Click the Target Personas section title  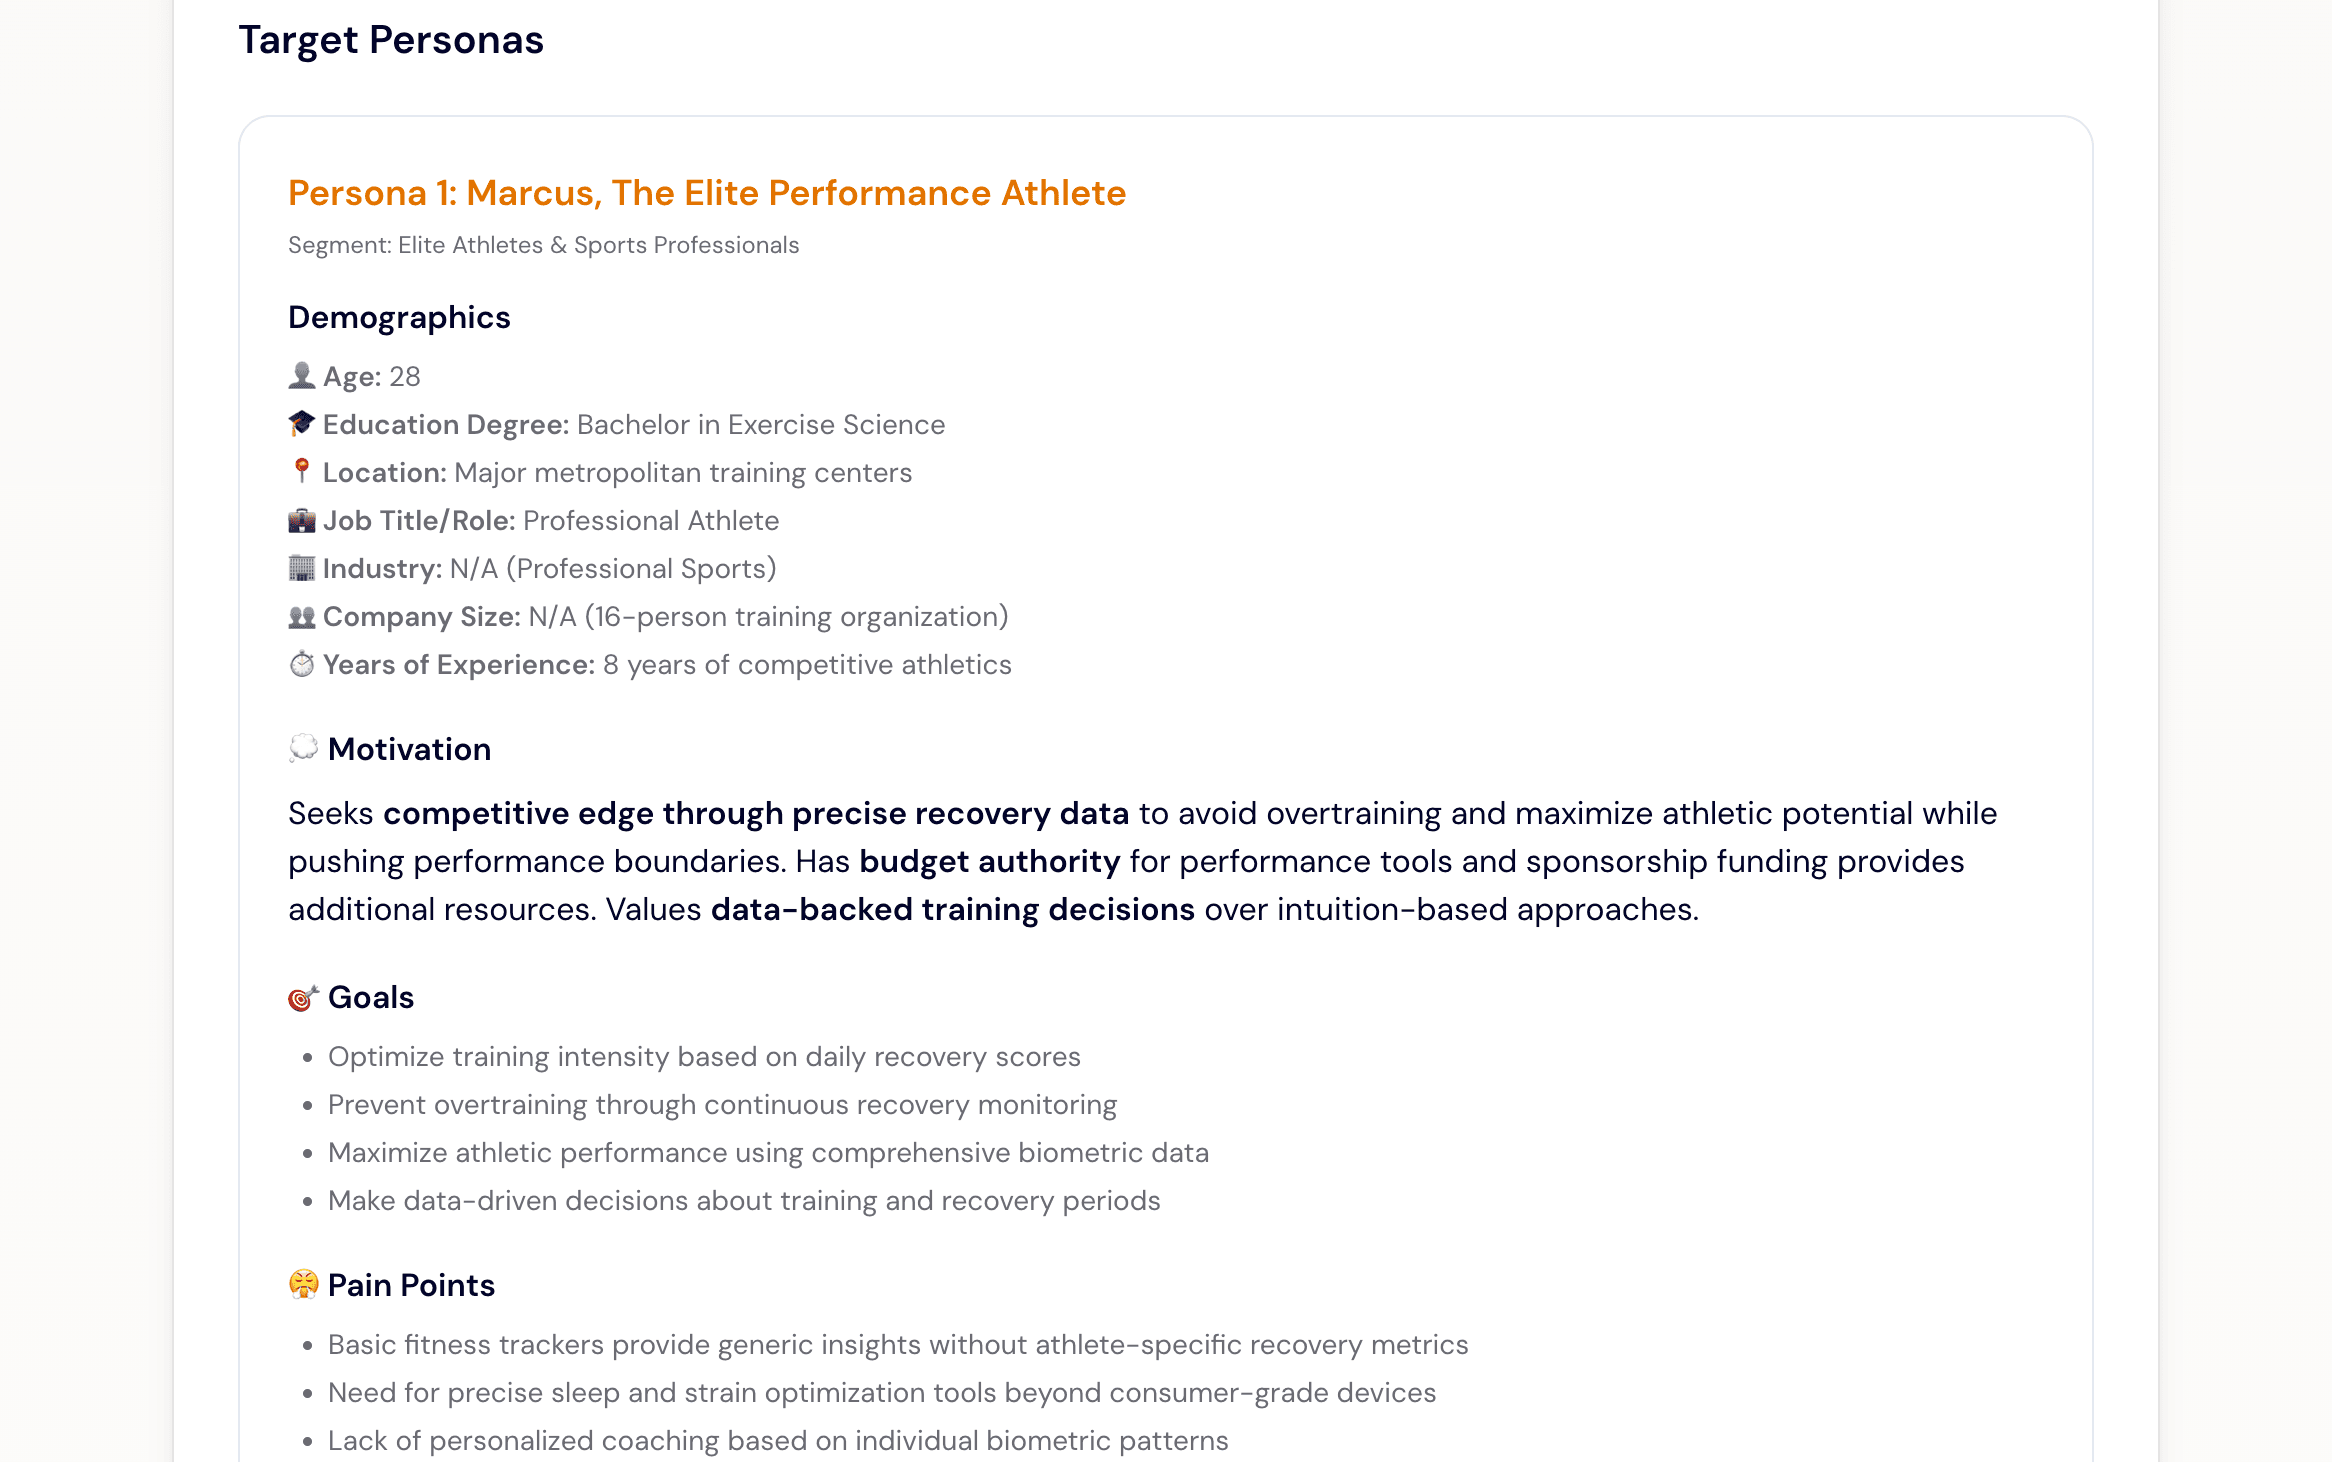tap(390, 40)
